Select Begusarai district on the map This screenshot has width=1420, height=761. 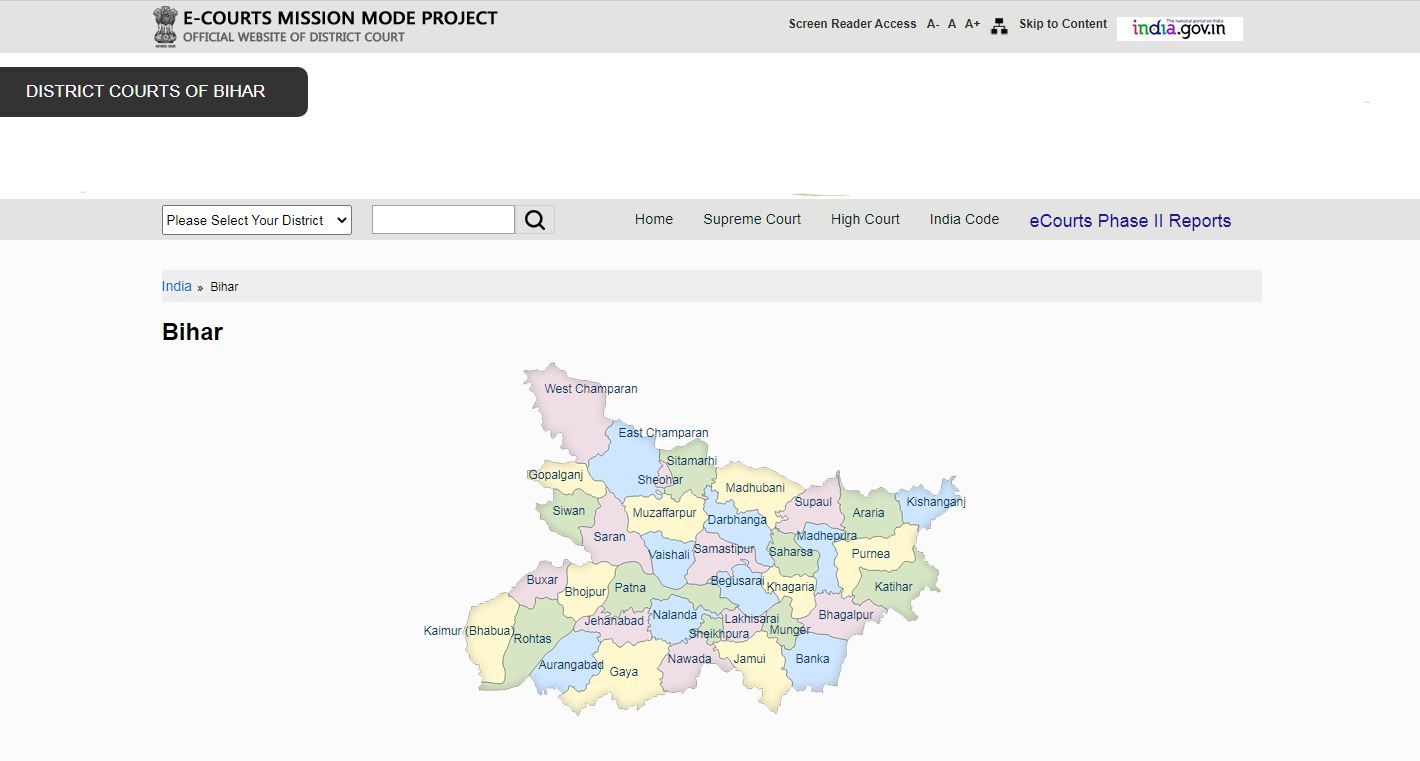click(x=737, y=581)
